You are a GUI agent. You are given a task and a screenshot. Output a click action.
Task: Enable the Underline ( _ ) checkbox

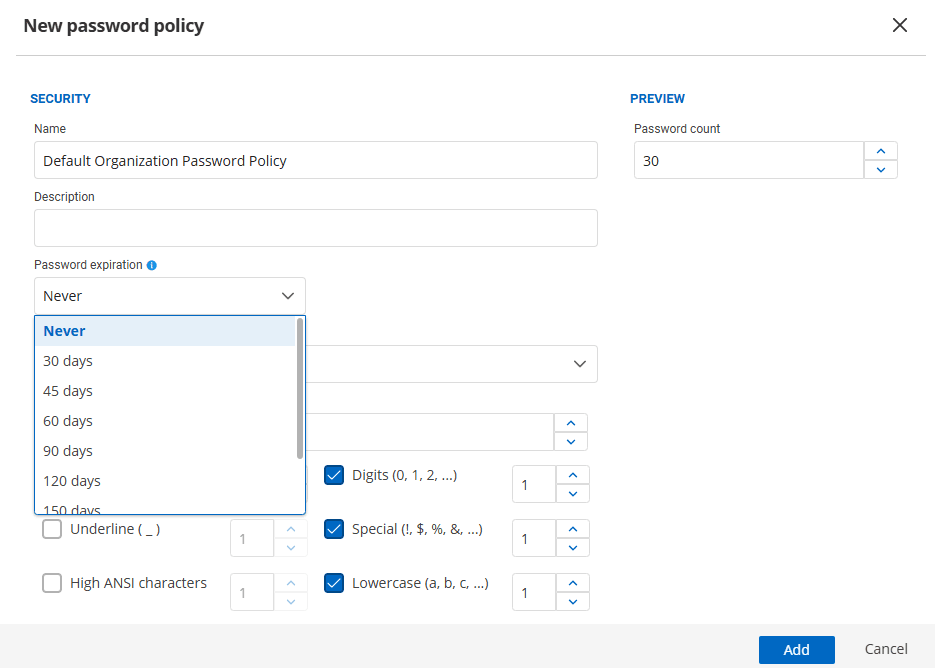[51, 529]
